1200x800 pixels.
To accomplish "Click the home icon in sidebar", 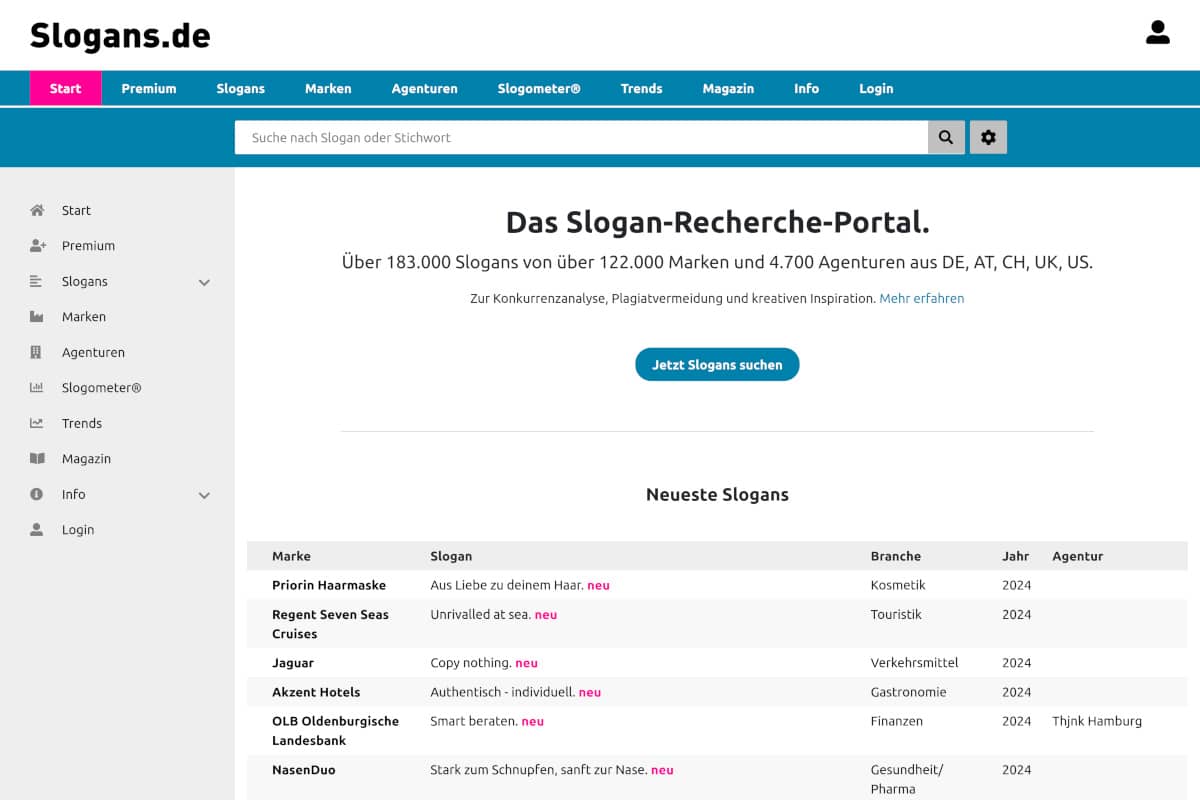I will pyautogui.click(x=37, y=210).
